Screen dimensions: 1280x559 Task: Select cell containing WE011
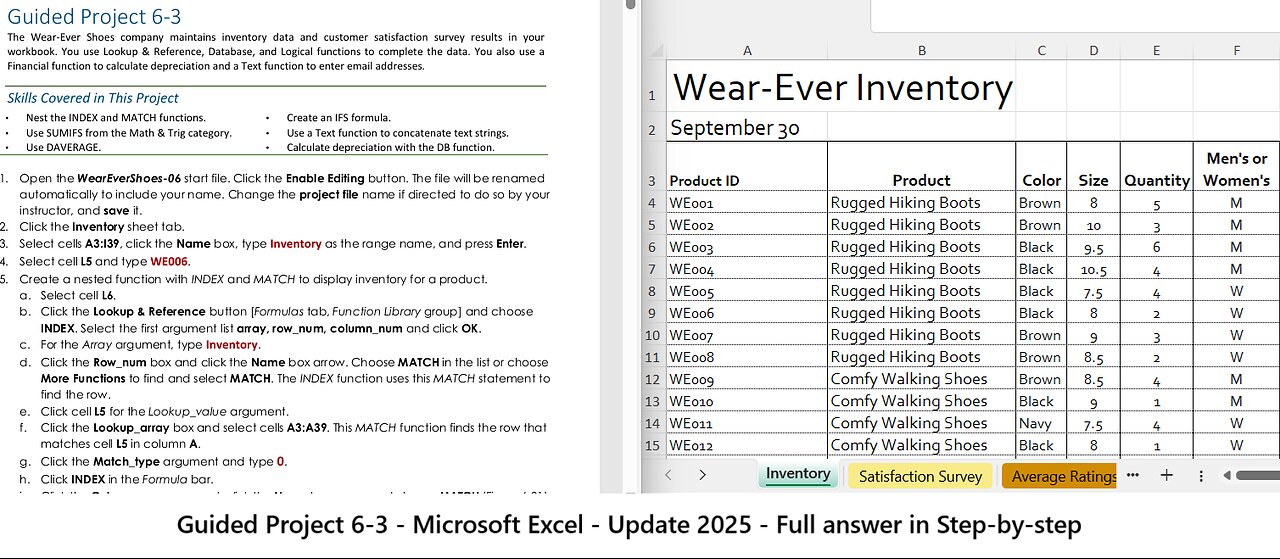coord(747,423)
